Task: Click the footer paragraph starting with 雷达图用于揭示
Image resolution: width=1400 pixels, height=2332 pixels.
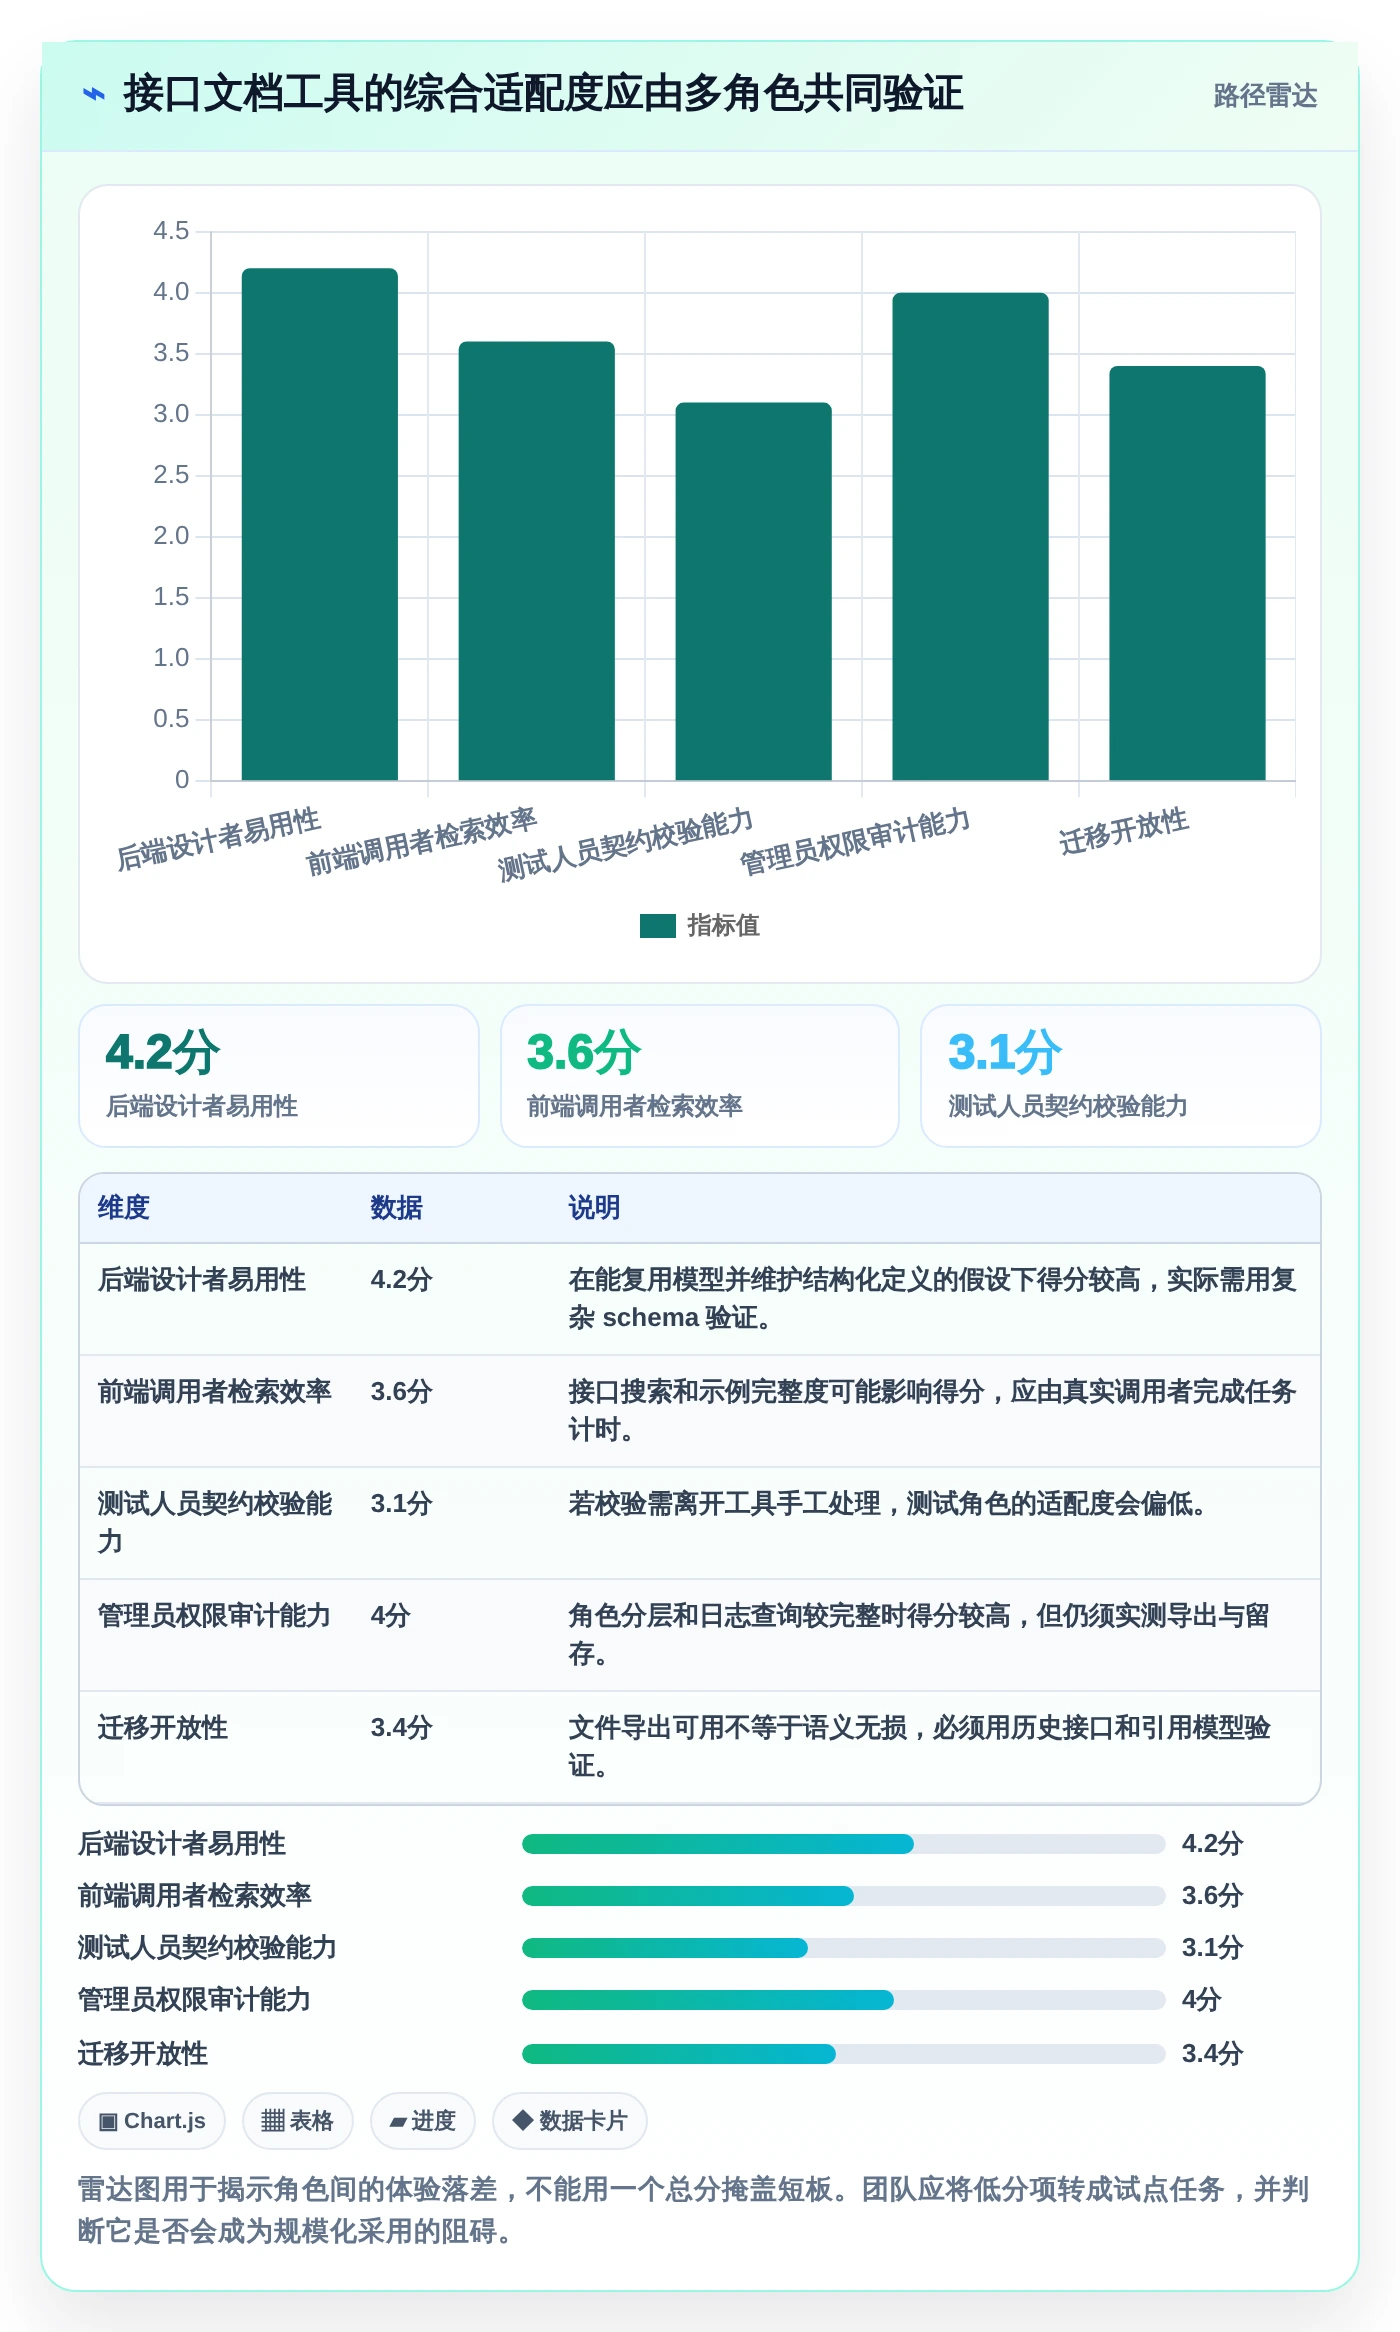Action: 694,2210
